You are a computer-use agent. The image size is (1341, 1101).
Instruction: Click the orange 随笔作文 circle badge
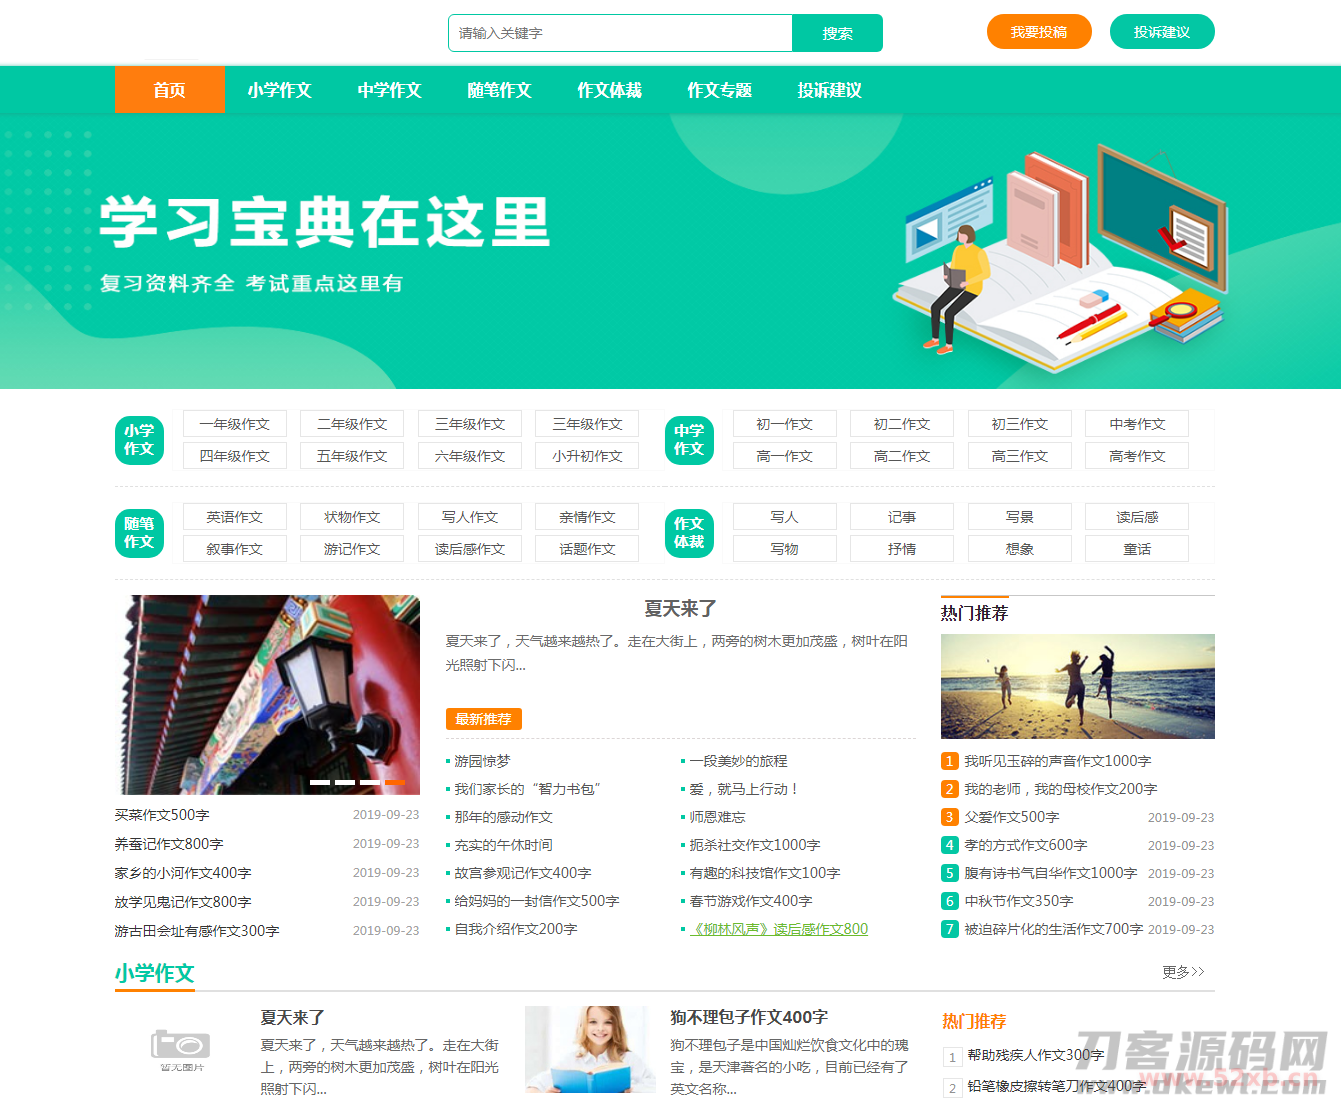139,533
